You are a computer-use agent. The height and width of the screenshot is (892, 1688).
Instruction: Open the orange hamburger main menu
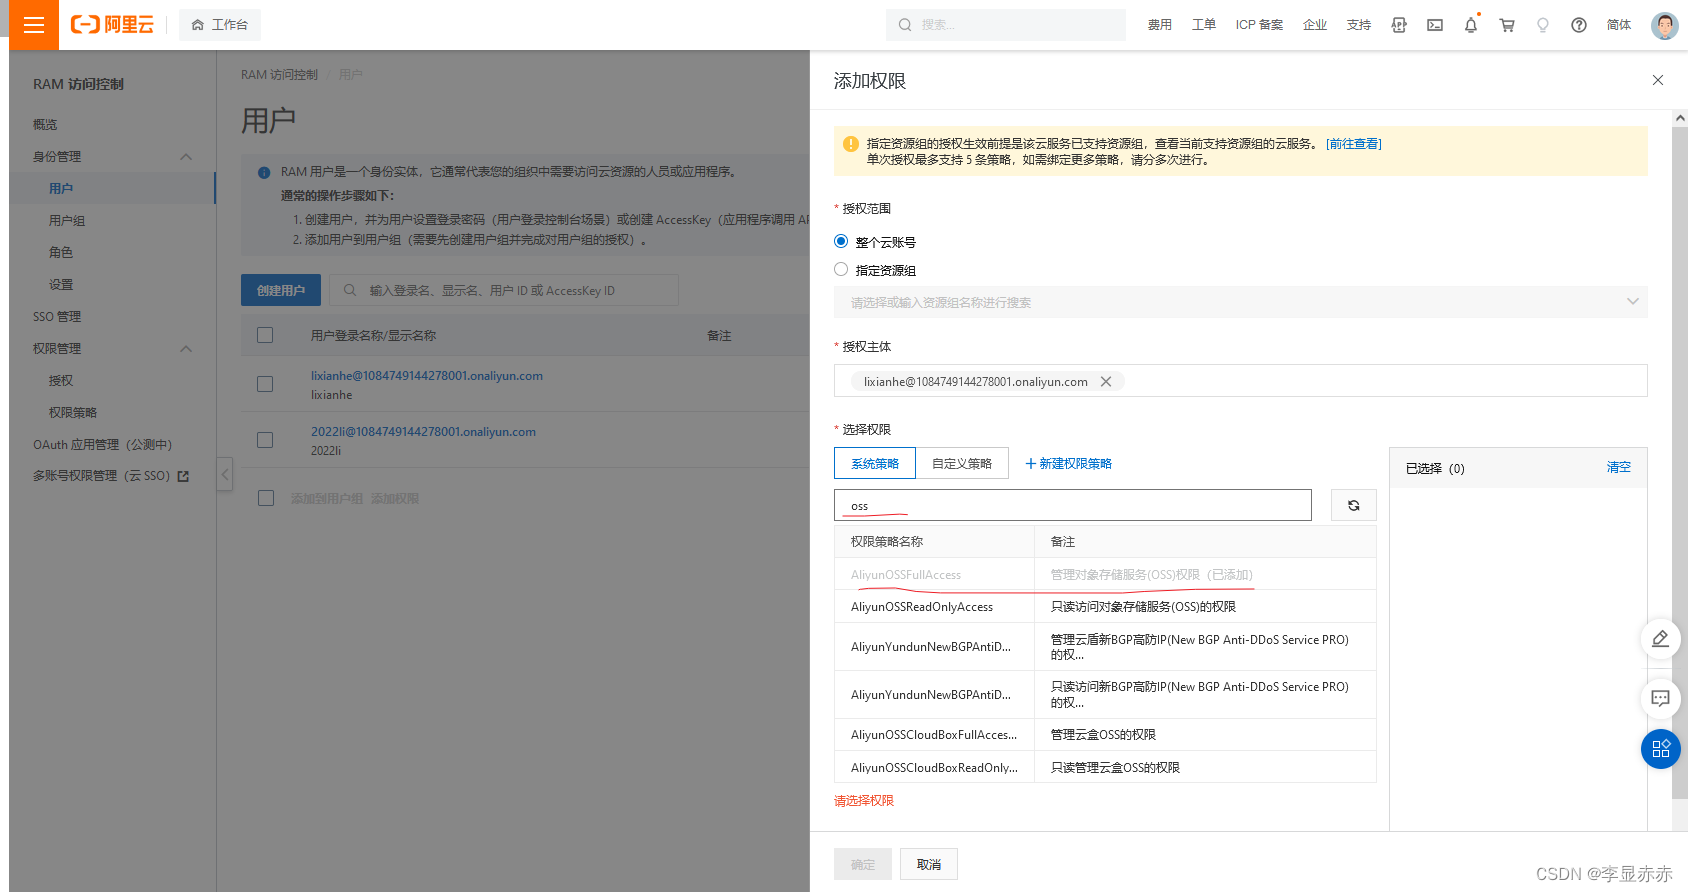tap(34, 25)
